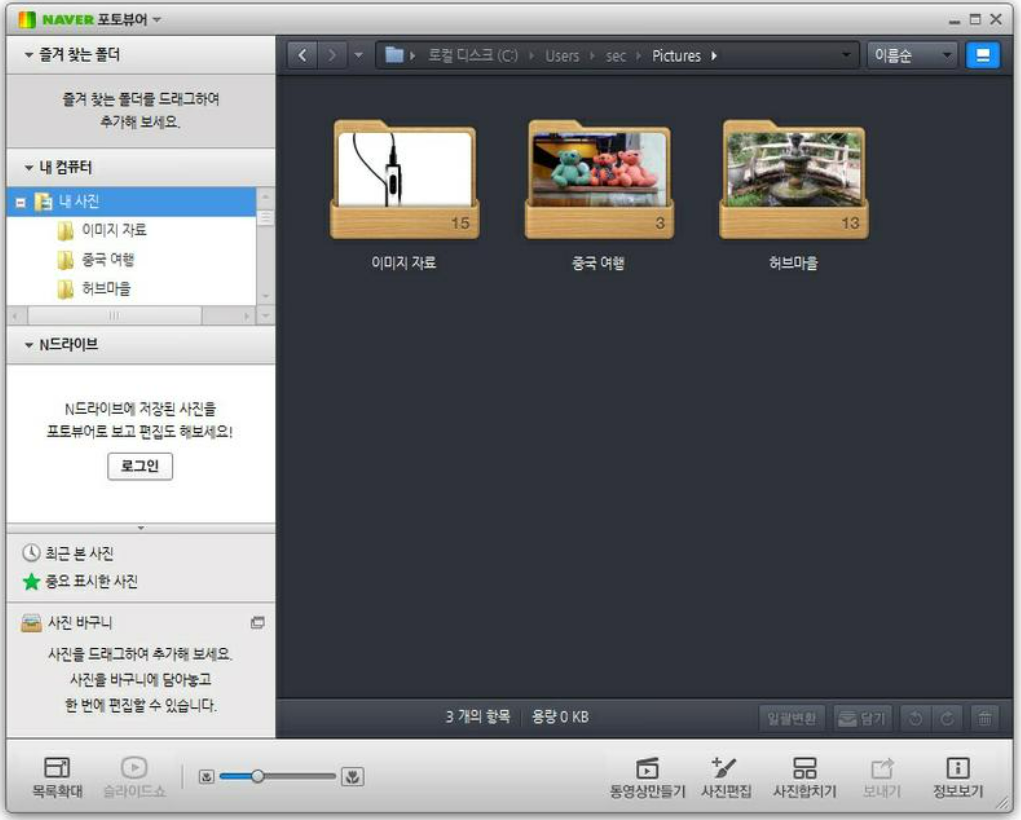Screen dimensions: 1021x820
Task: Pop out the 사진 바구니 window icon
Action: coord(258,623)
